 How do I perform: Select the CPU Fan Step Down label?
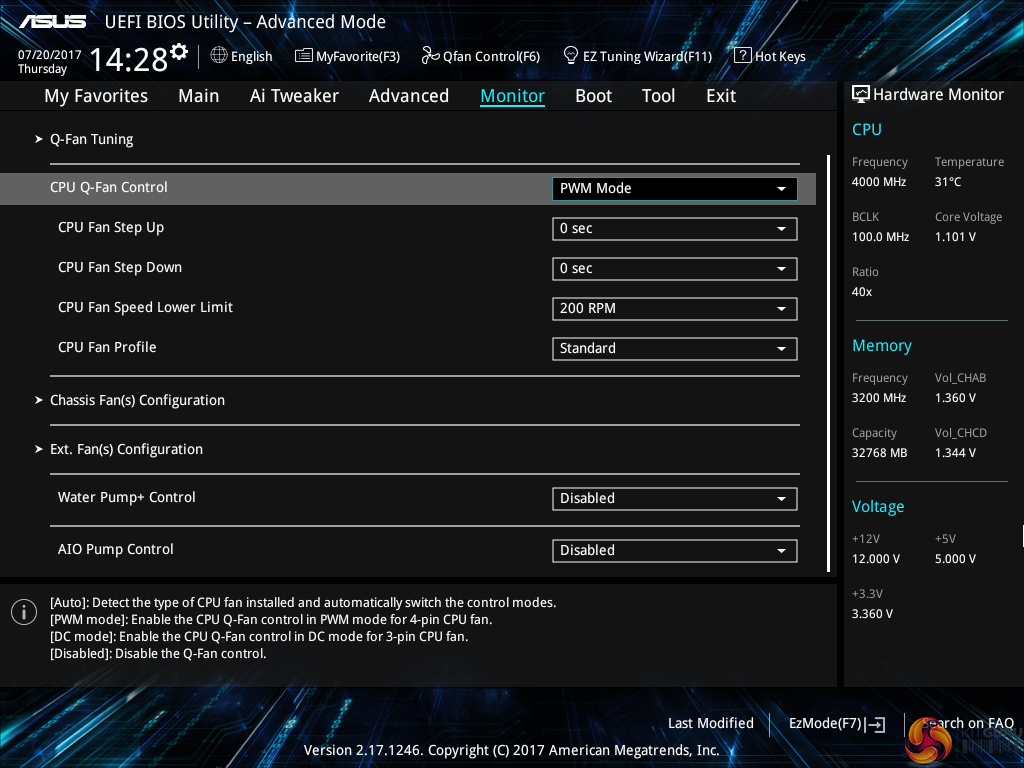pyautogui.click(x=120, y=268)
